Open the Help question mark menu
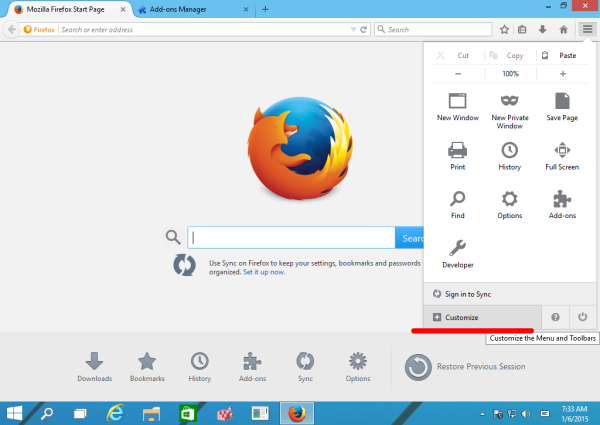The width and height of the screenshot is (600, 425). coord(555,317)
